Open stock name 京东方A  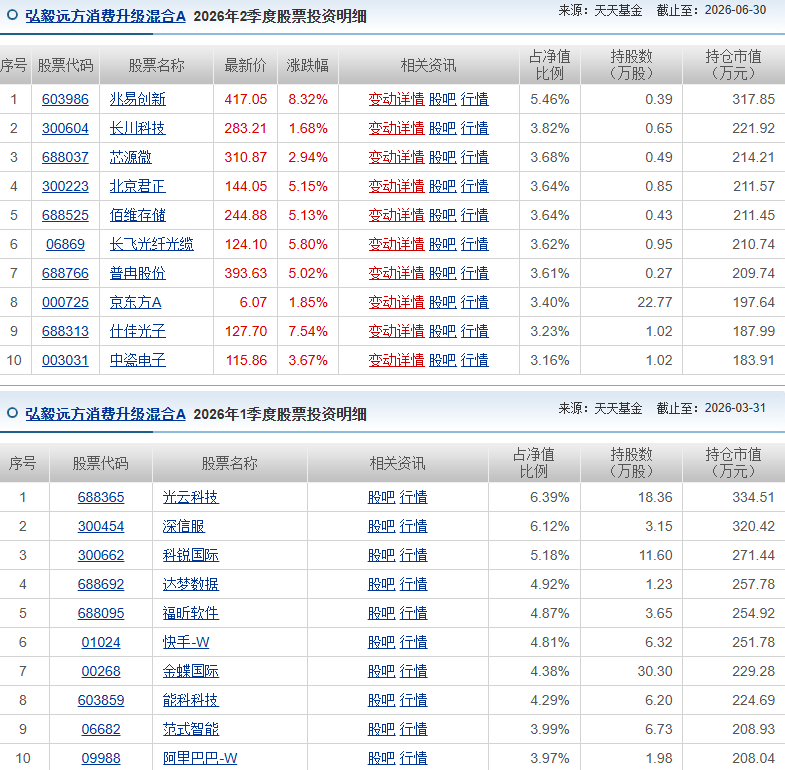click(x=135, y=302)
